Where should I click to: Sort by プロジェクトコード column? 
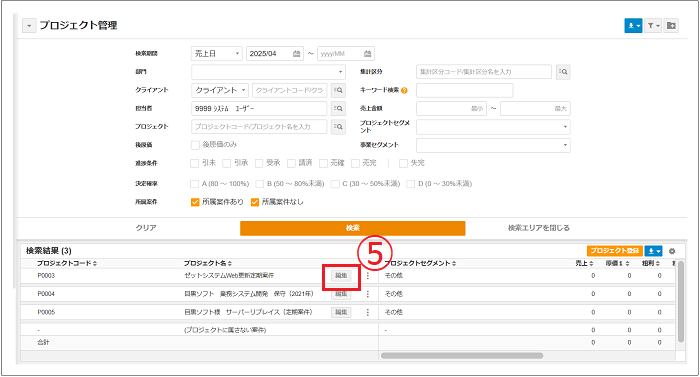tap(67, 264)
